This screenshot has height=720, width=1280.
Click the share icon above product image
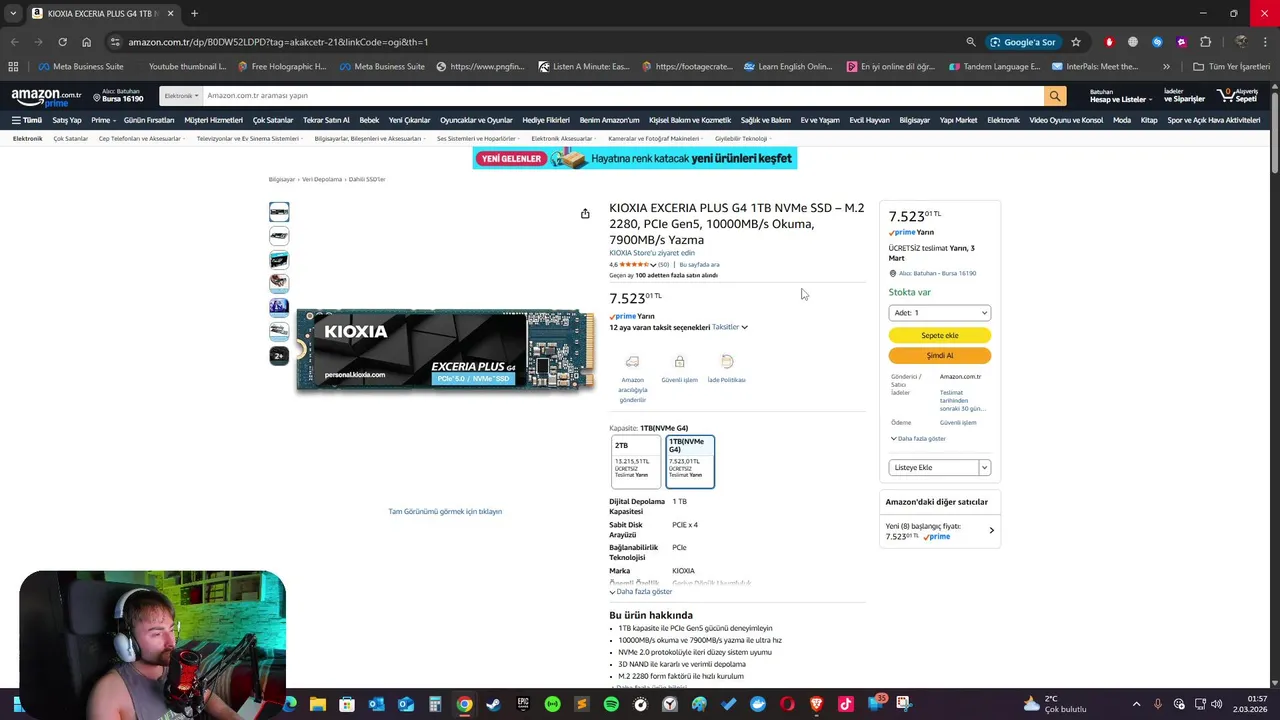[585, 213]
